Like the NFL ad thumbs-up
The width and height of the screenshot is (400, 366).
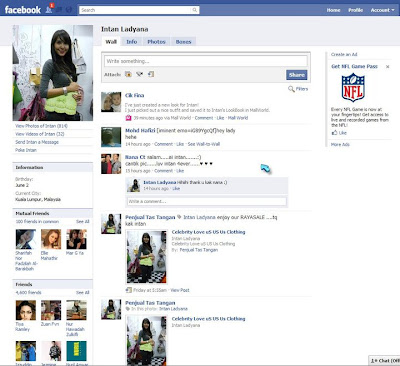(334, 133)
